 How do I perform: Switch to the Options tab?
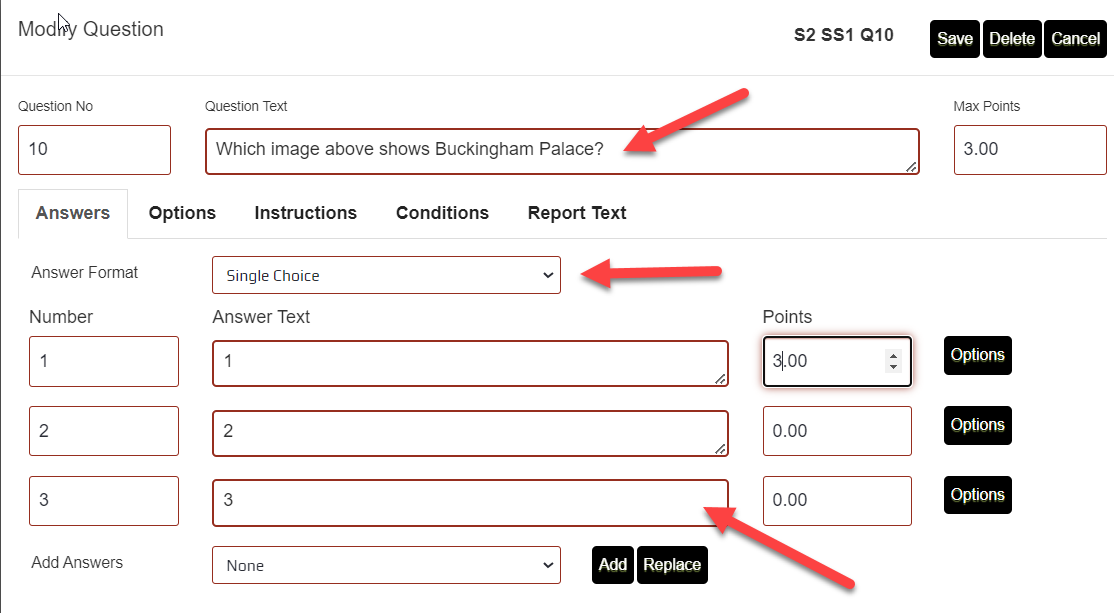182,213
